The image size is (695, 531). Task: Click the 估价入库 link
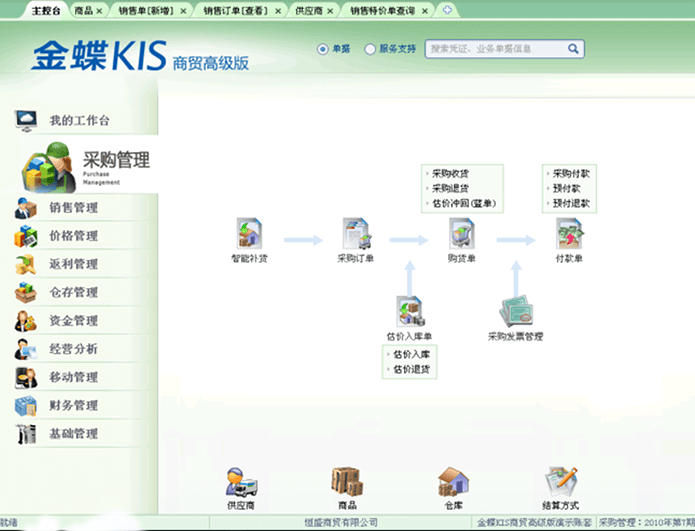412,354
